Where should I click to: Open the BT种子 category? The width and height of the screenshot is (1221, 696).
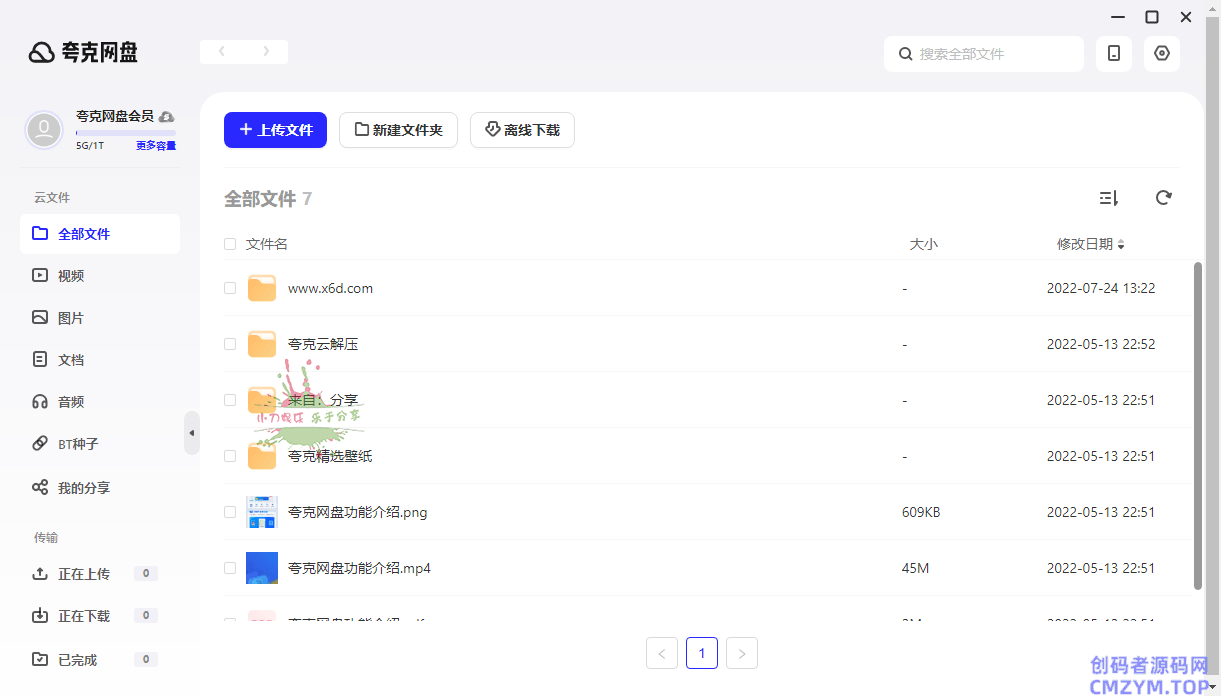78,444
